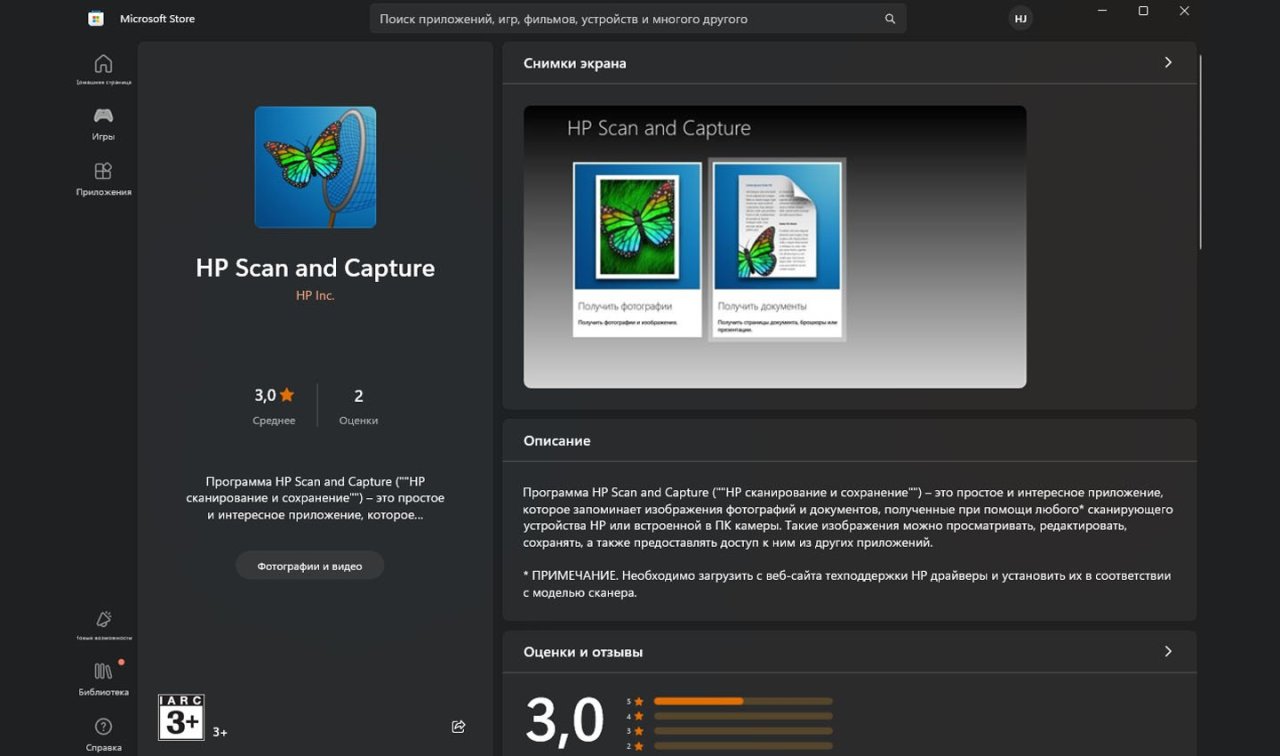Open the Home page sidebar icon
Image resolution: width=1280 pixels, height=756 pixels.
click(x=103, y=66)
